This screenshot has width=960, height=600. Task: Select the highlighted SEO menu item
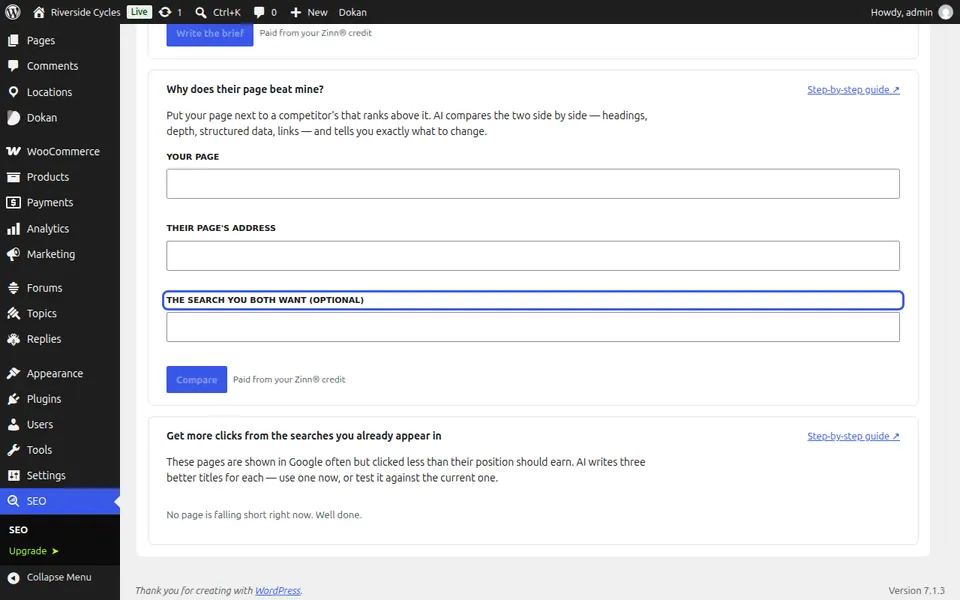pos(60,501)
